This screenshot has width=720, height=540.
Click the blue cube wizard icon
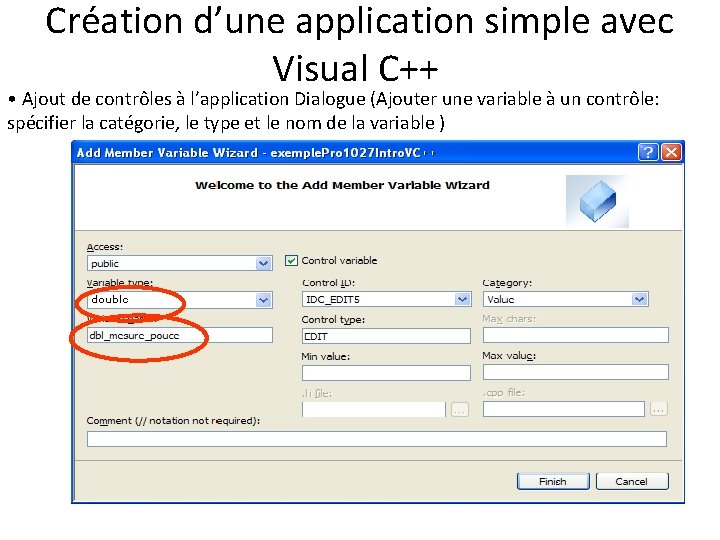tap(597, 201)
